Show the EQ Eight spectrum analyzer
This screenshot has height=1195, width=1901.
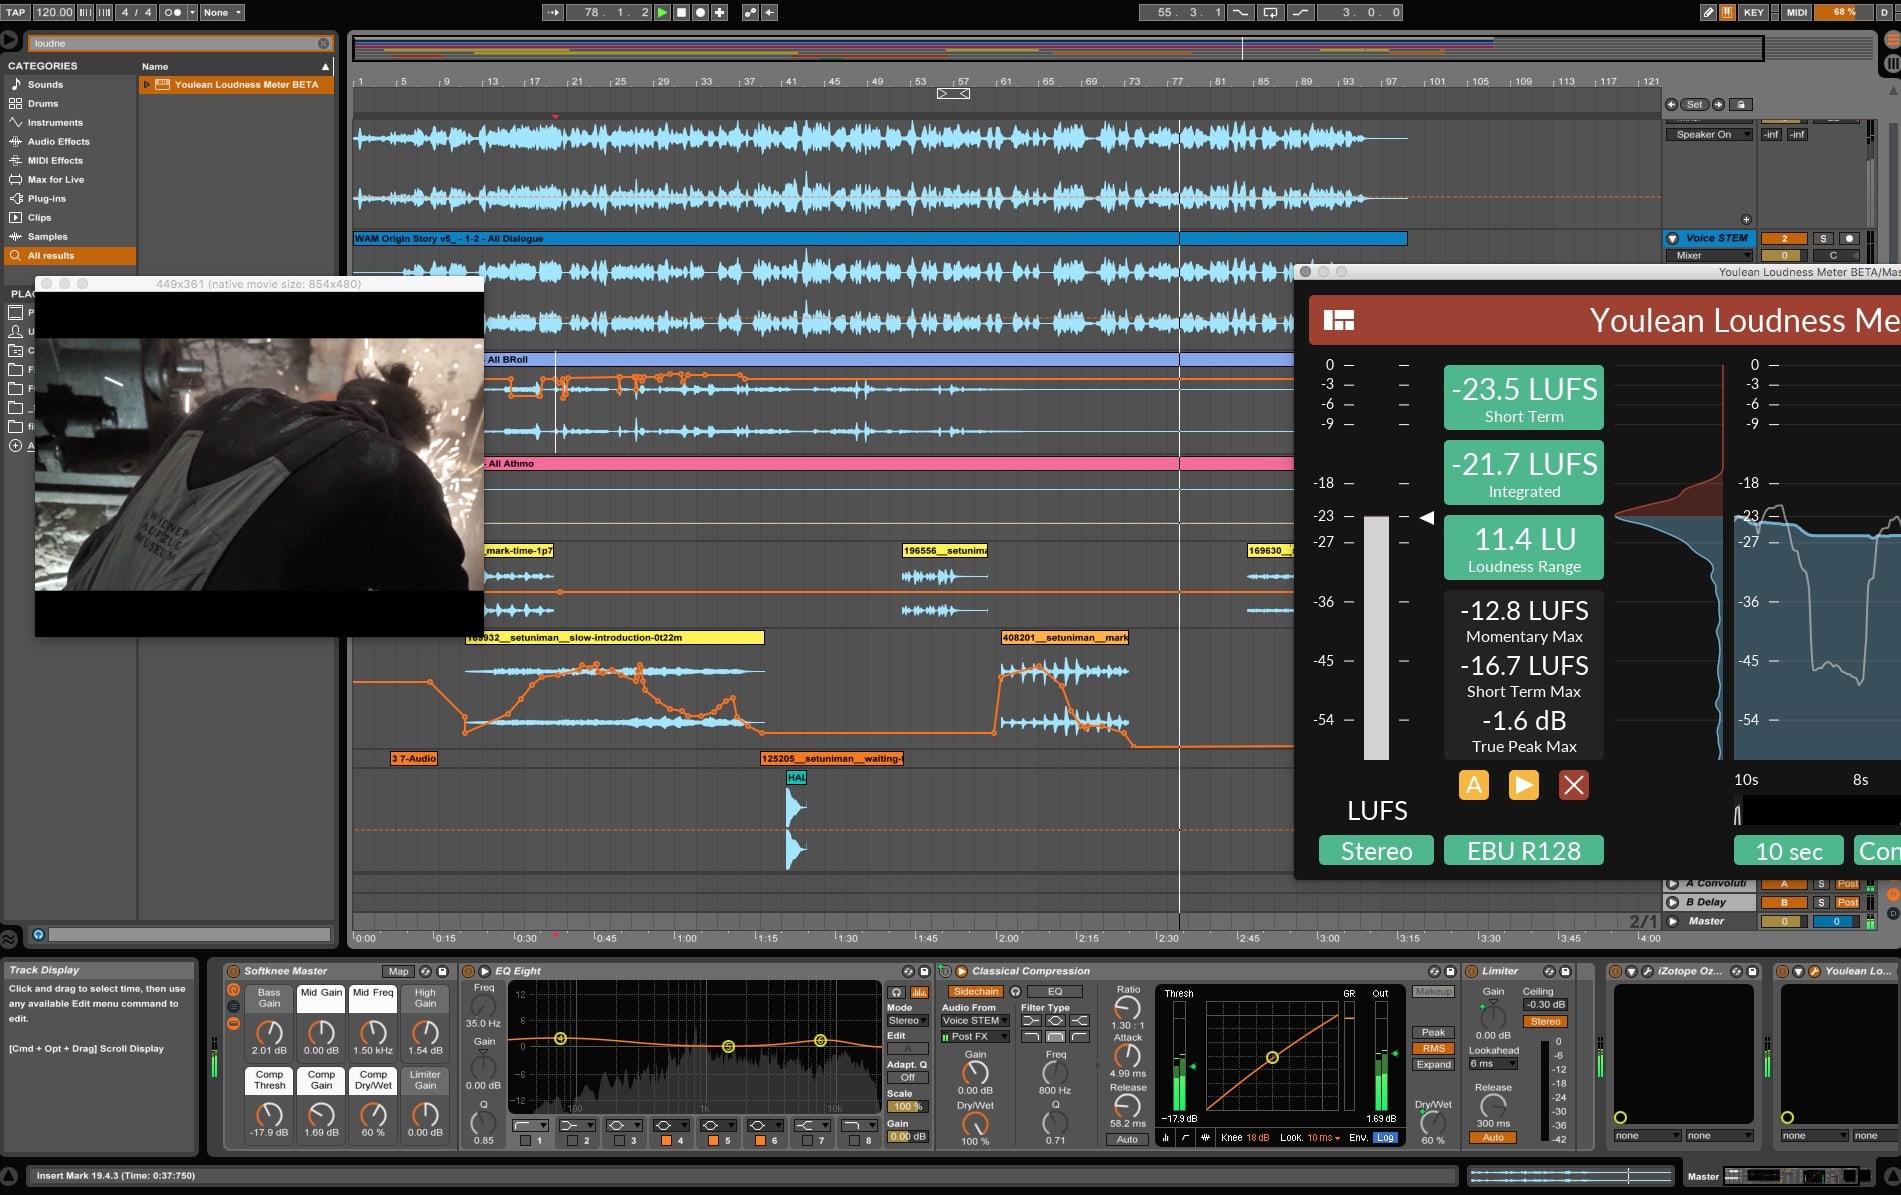click(919, 992)
